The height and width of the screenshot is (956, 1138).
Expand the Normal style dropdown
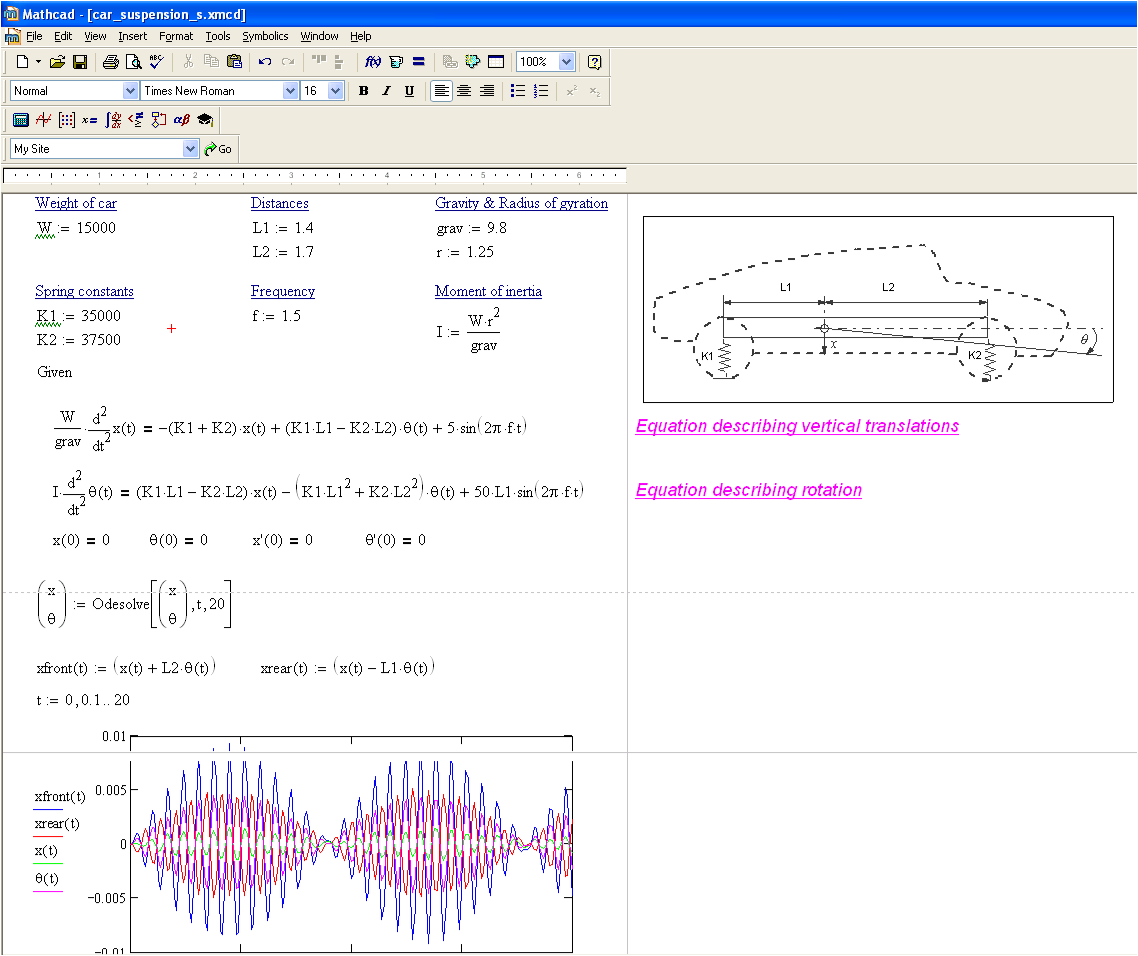[130, 91]
